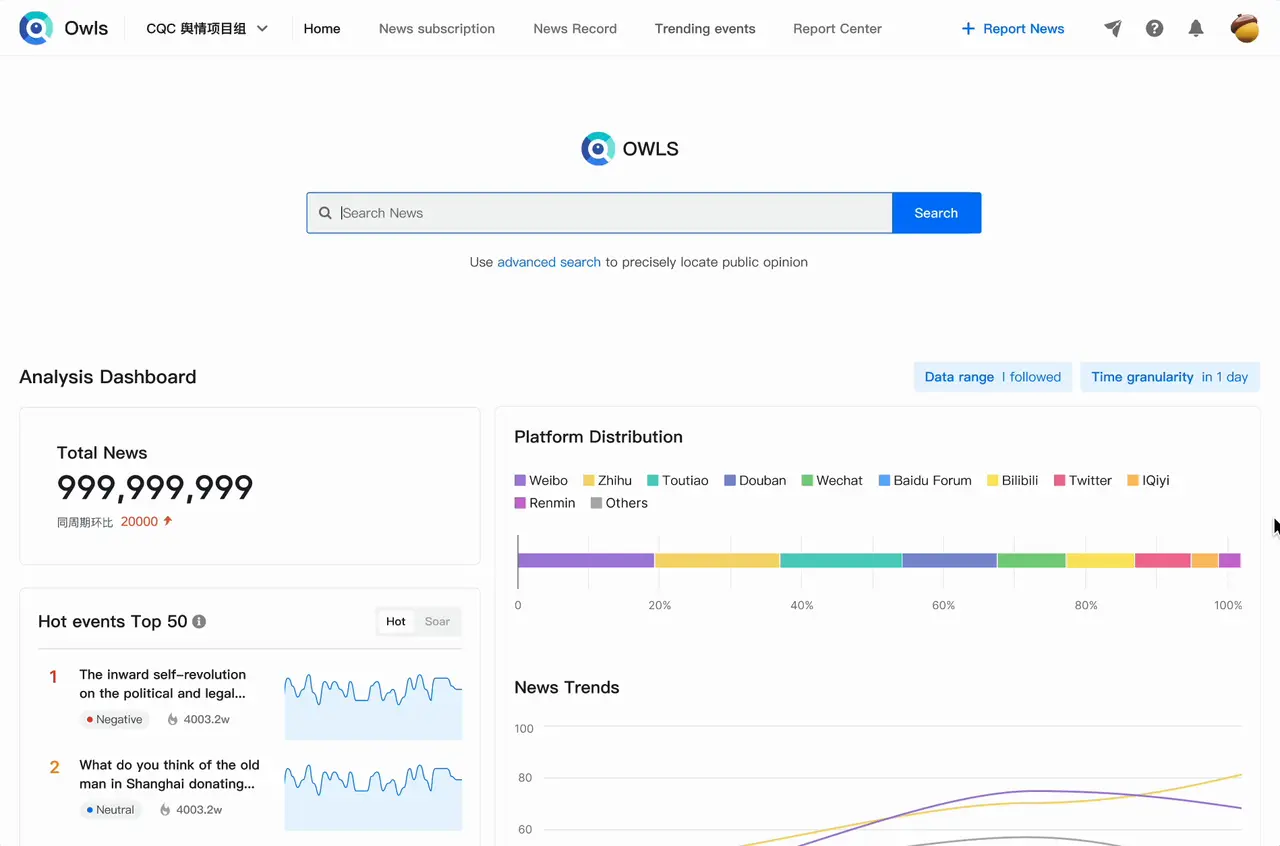The image size is (1280, 846).
Task: Click the flame icon beside first 4003.2w
Action: (172, 719)
